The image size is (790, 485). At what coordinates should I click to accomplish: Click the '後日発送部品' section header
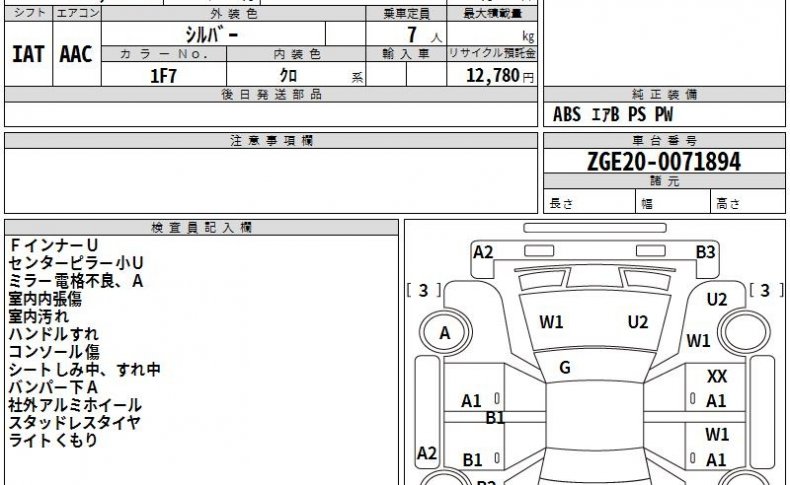(271, 94)
